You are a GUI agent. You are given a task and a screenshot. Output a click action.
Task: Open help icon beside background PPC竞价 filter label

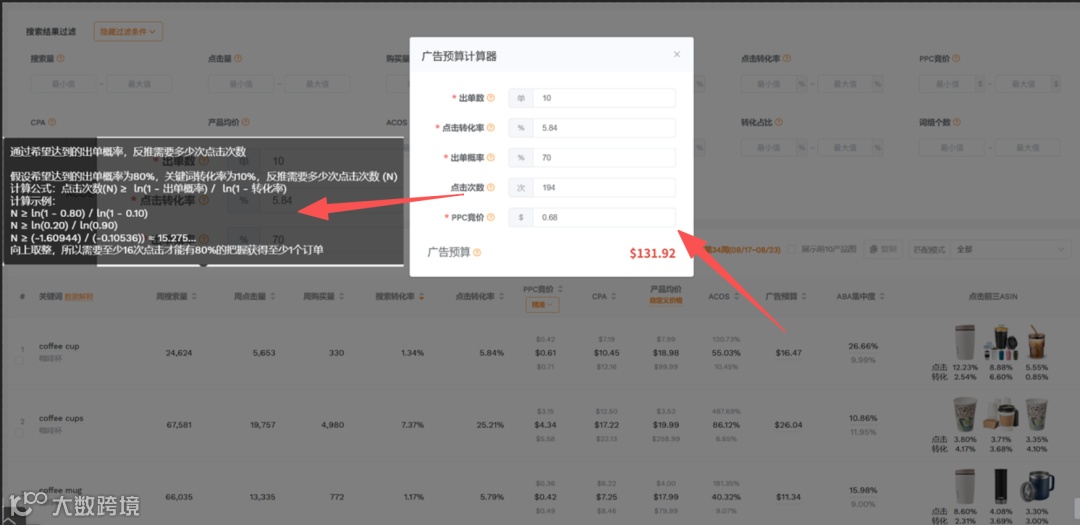(957, 59)
